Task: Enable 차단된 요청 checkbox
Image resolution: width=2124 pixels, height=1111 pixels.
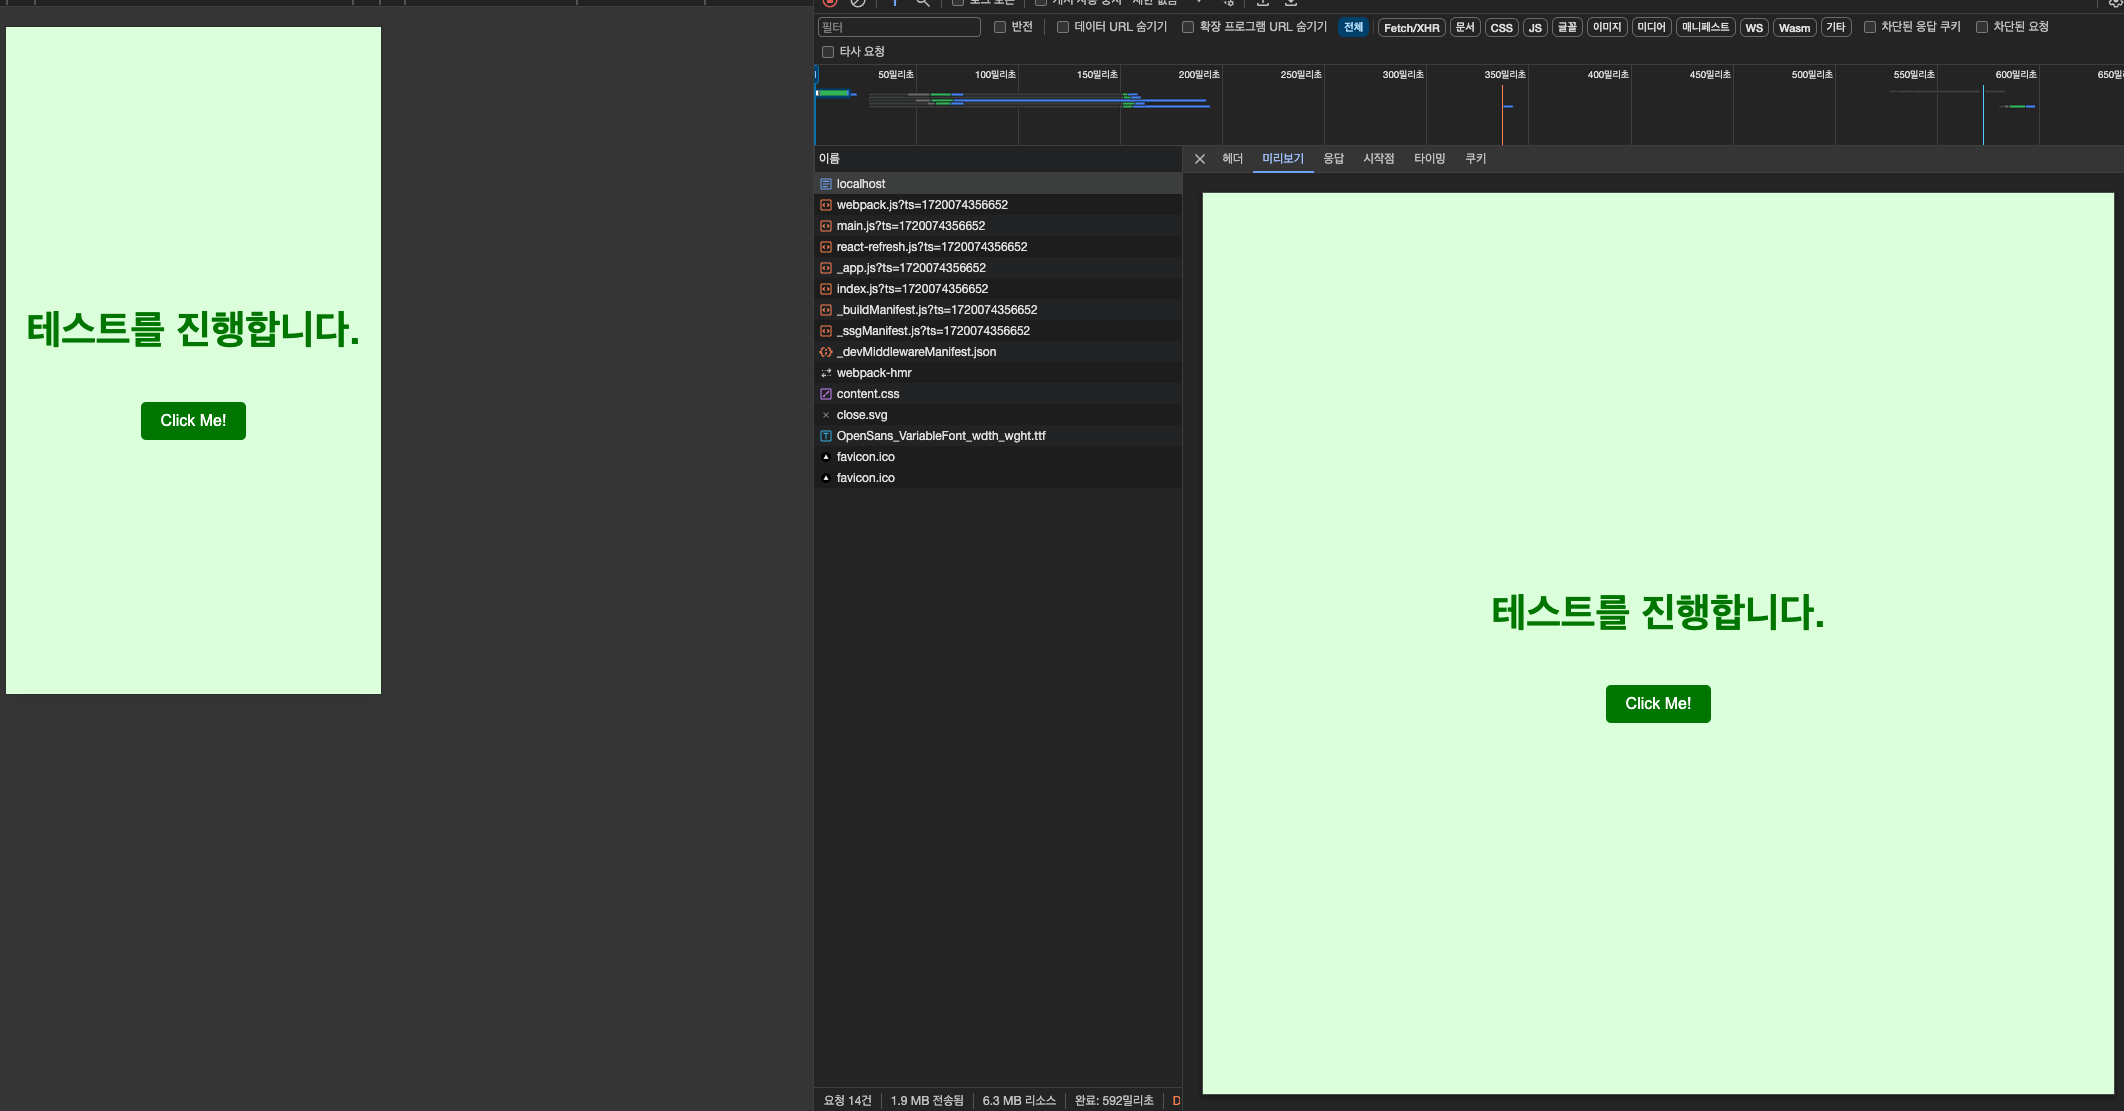Action: (1981, 27)
